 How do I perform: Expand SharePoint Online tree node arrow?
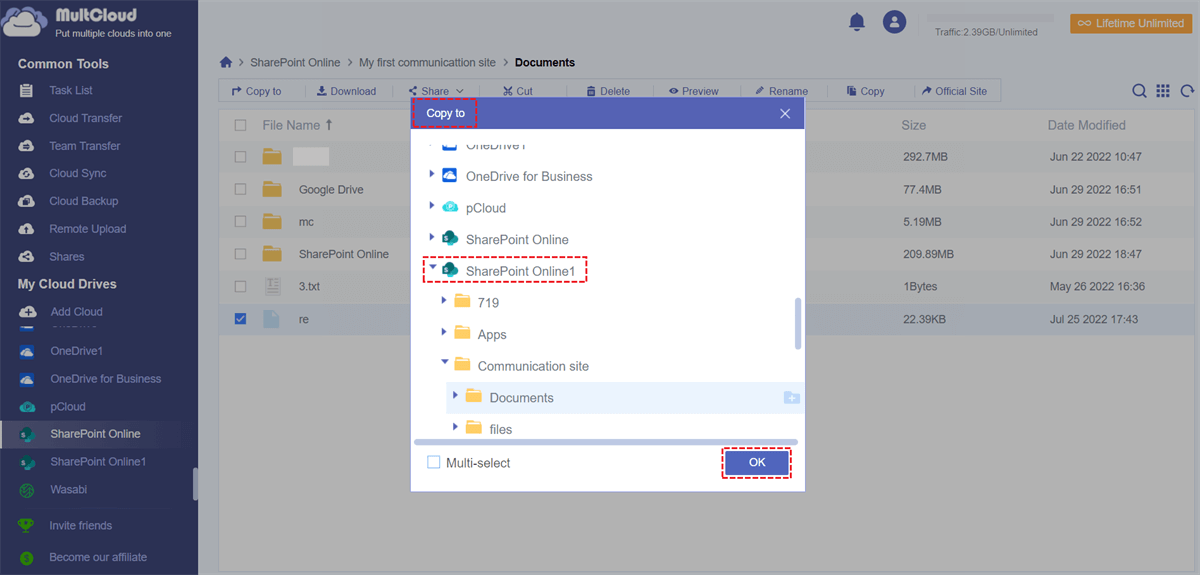point(432,238)
